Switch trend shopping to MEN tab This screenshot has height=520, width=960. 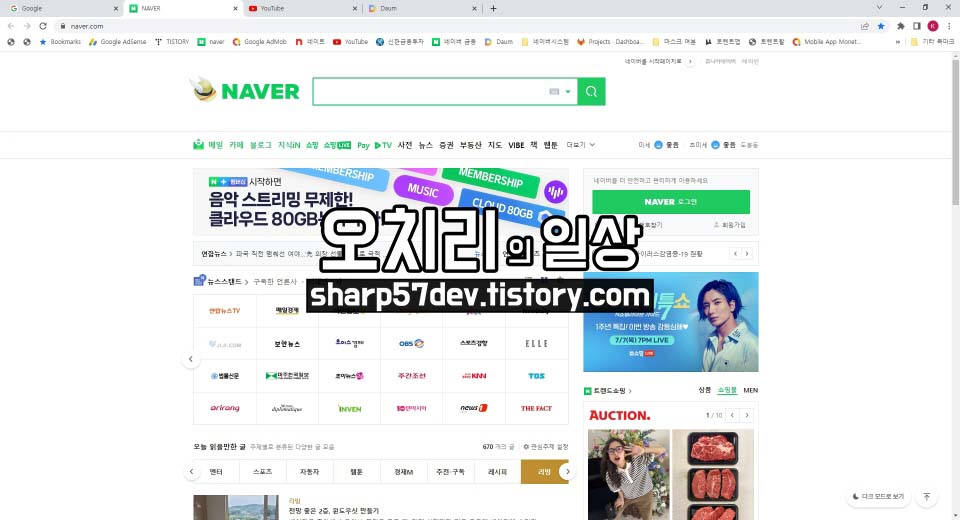(x=751, y=390)
